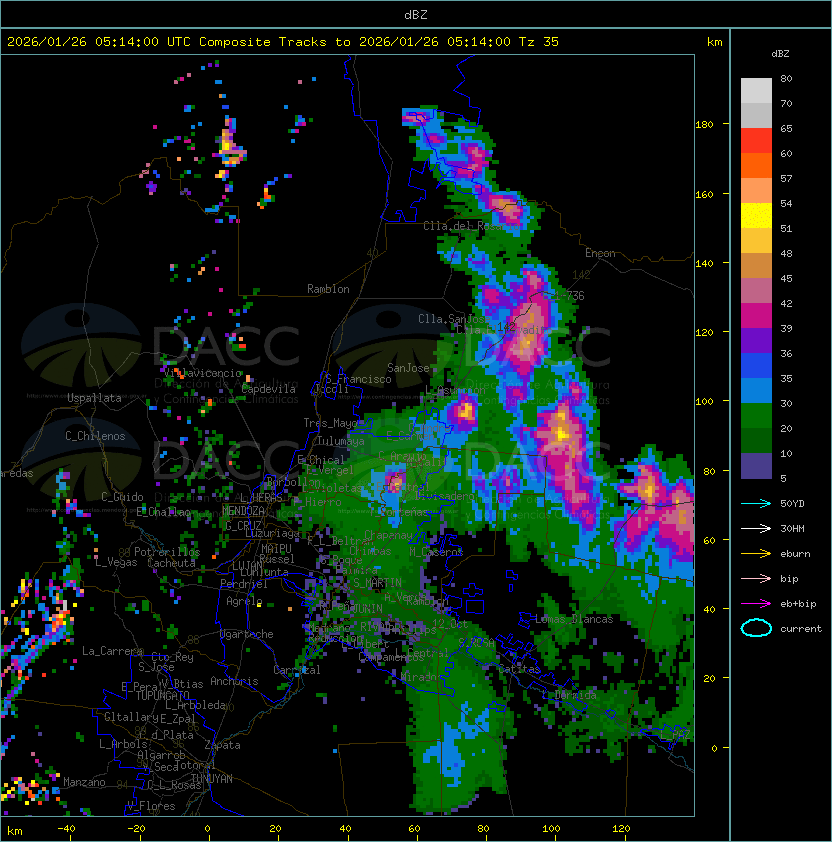Click the 'TUPUNGATO' place label
Screen dimensions: 832x842
163,695
